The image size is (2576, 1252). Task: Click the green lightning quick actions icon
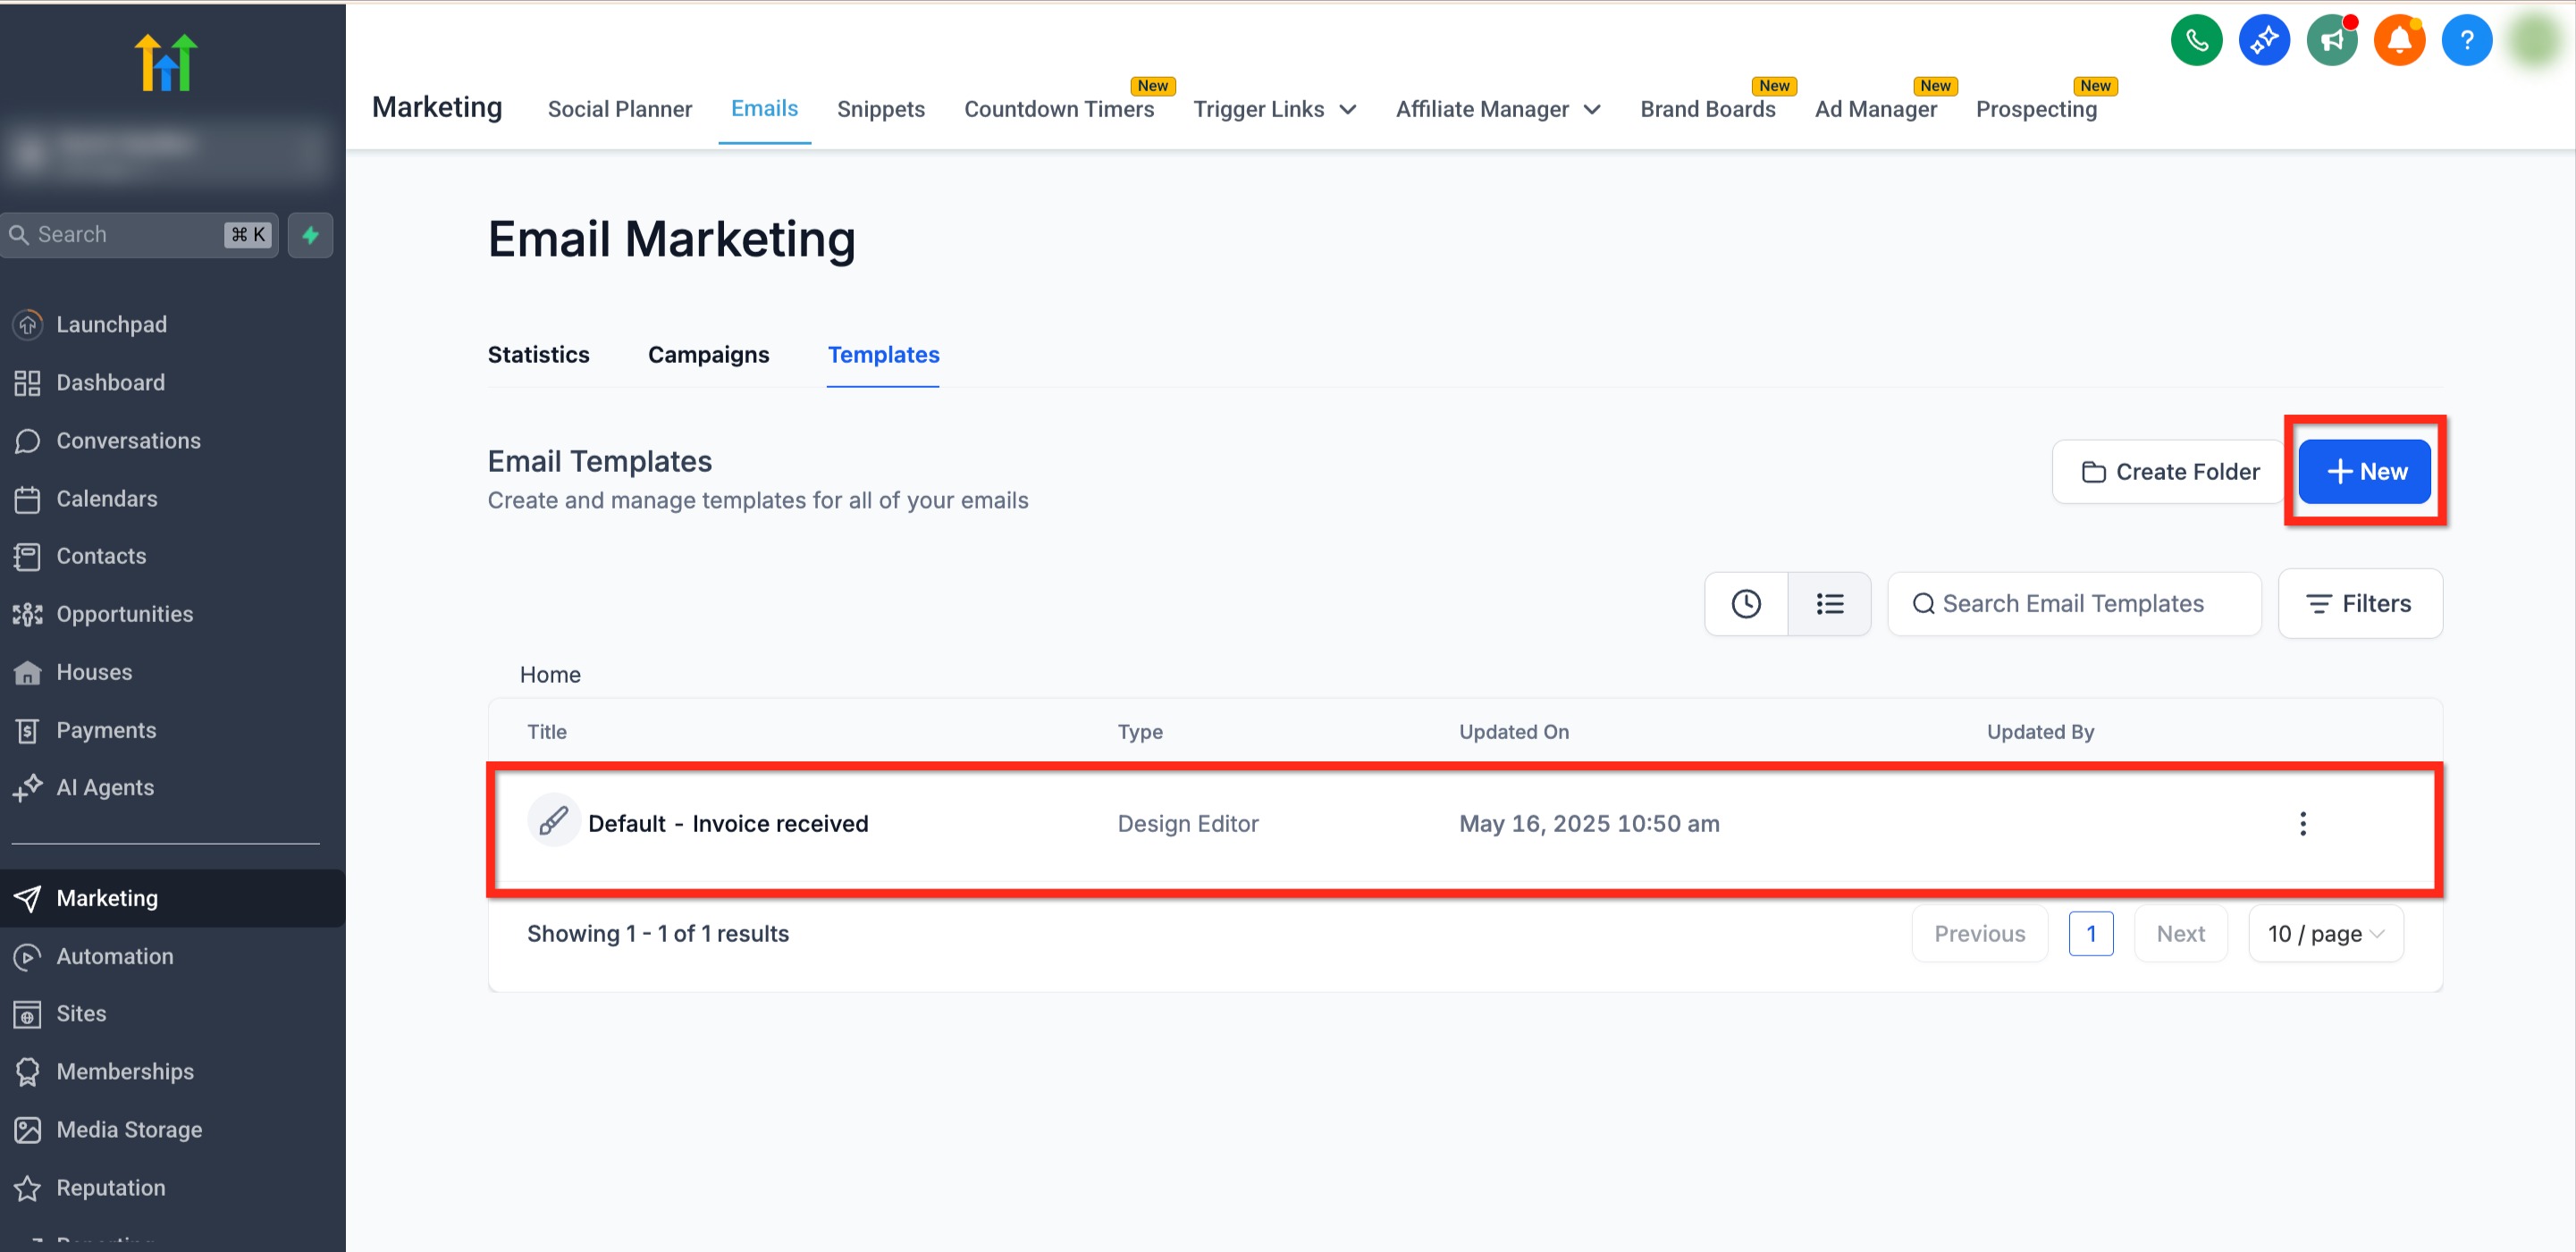pyautogui.click(x=310, y=235)
